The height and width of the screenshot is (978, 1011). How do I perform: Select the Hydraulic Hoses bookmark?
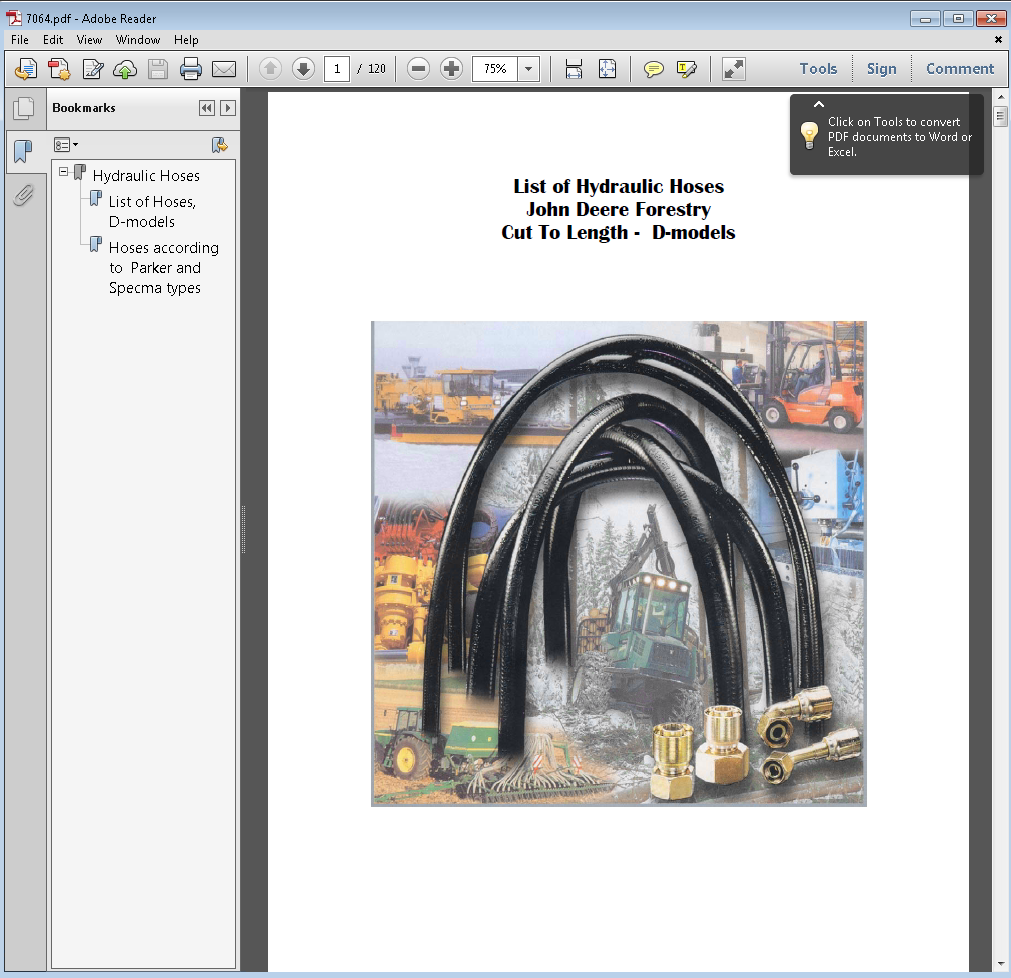click(x=146, y=175)
